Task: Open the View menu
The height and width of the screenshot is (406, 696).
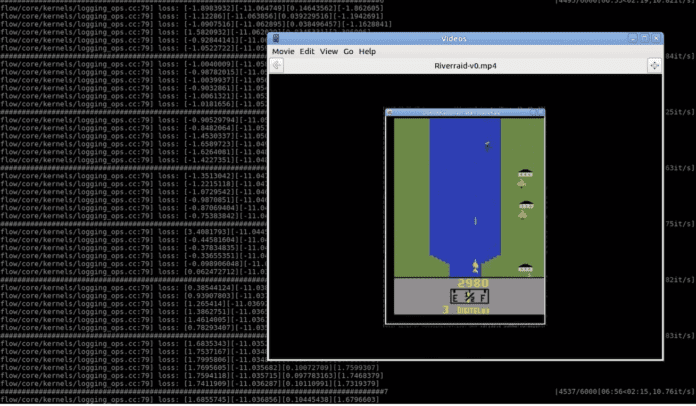Action: click(328, 51)
